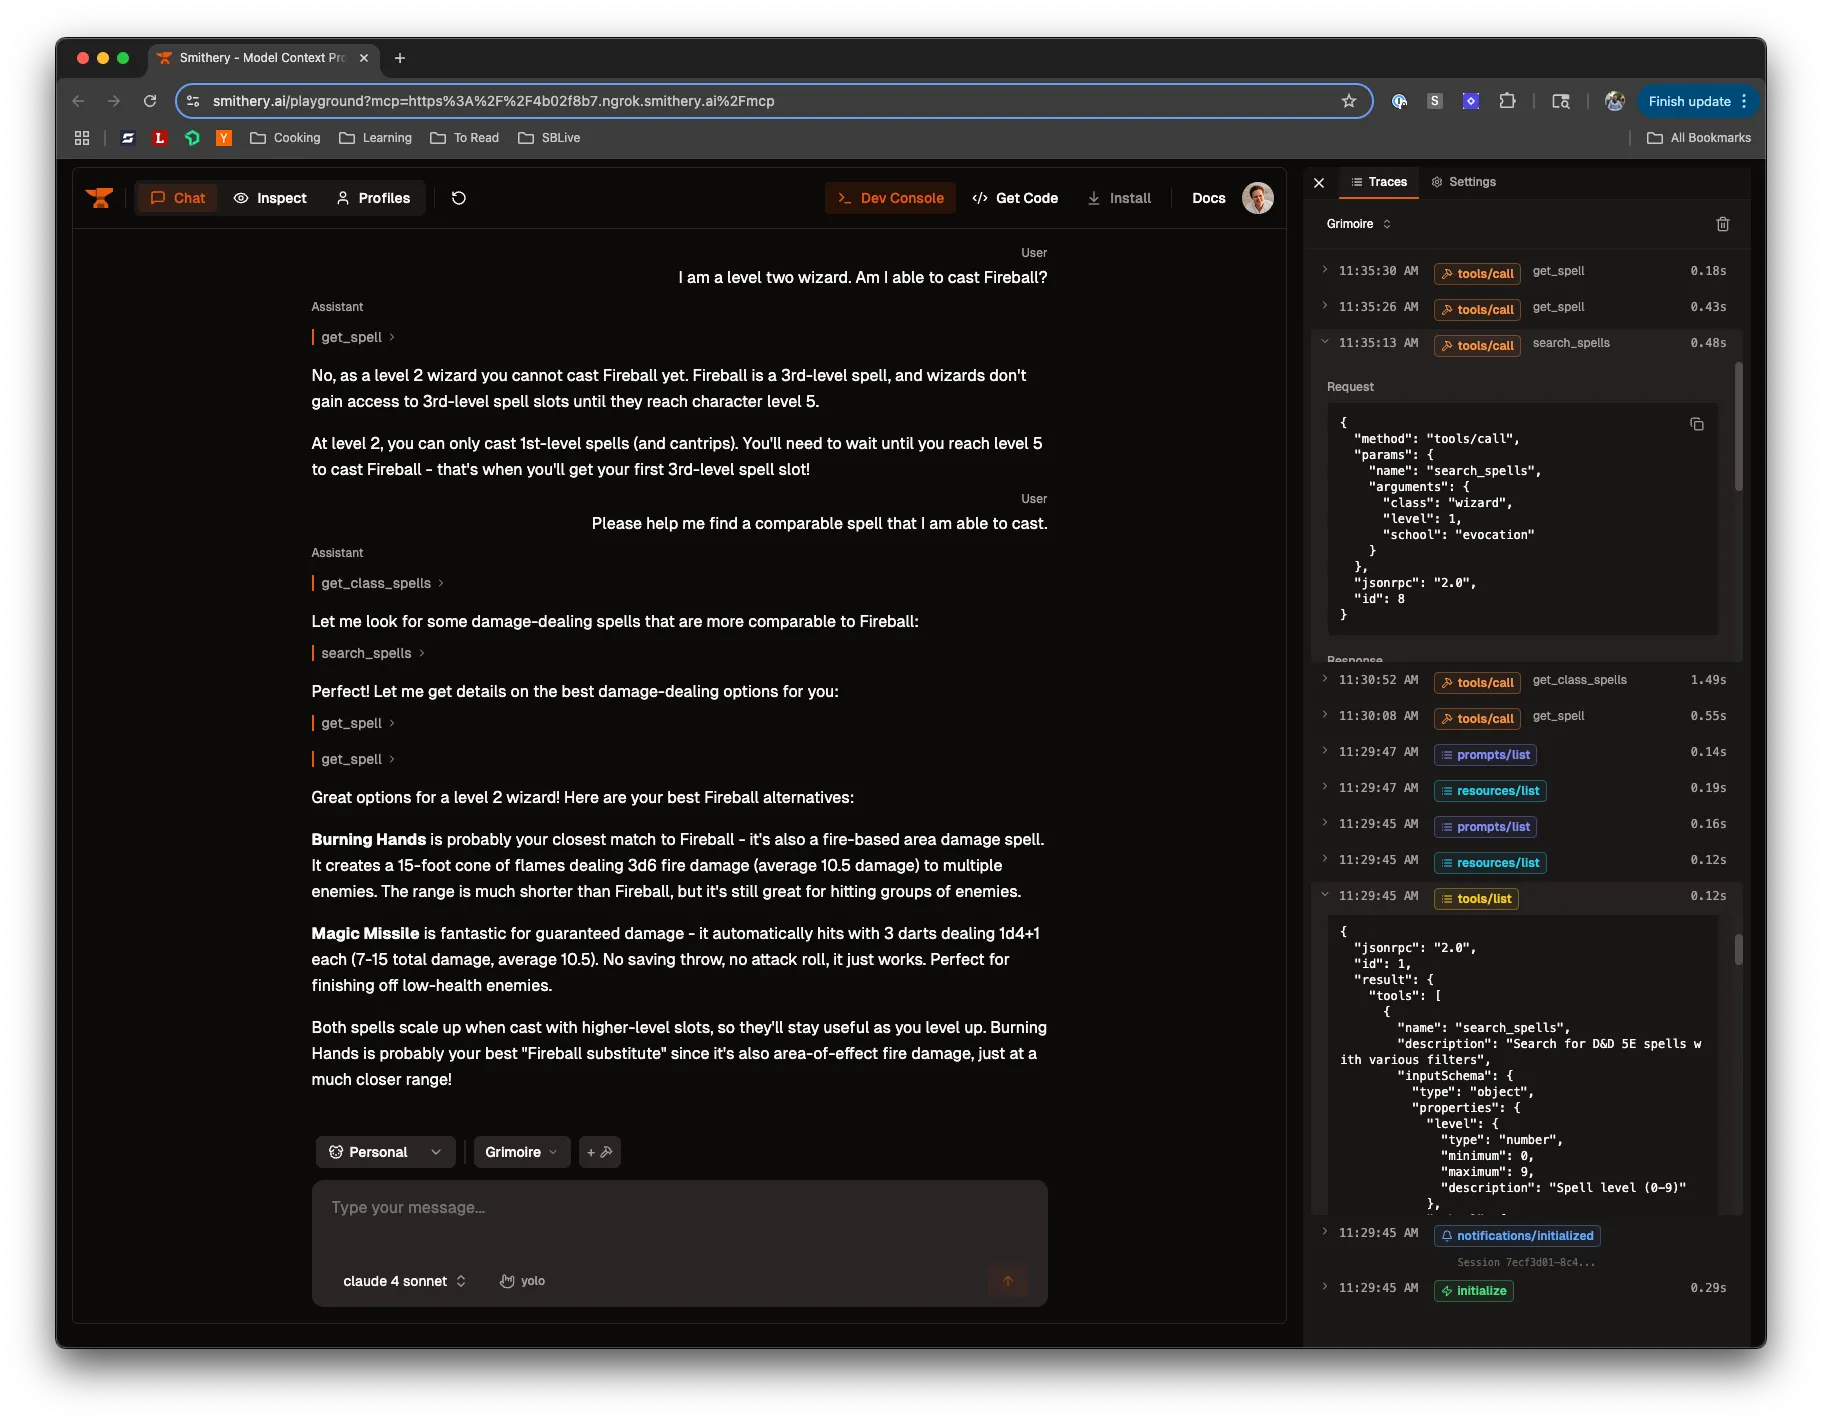Image resolution: width=1822 pixels, height=1422 pixels.
Task: Click the Smithery logo icon
Action: (99, 198)
